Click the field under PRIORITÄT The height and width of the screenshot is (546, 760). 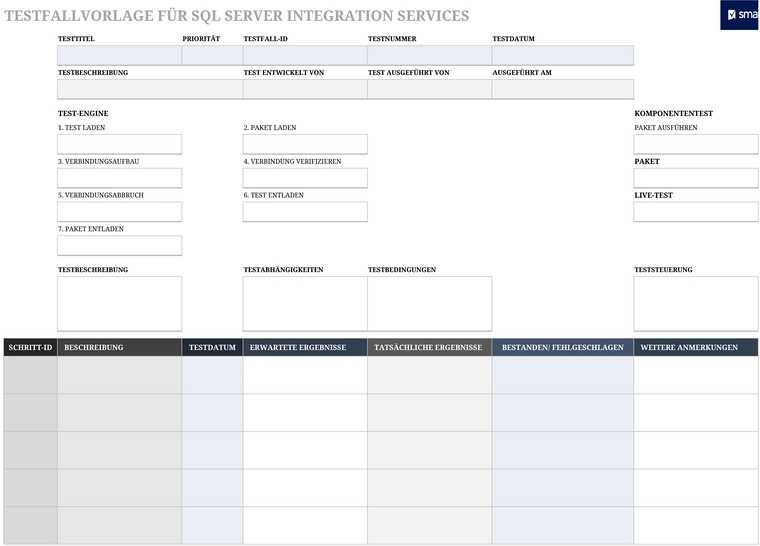tap(212, 55)
